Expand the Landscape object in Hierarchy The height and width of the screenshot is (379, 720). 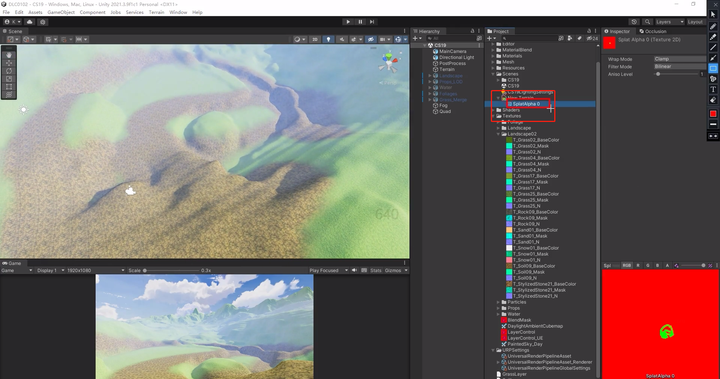(430, 75)
